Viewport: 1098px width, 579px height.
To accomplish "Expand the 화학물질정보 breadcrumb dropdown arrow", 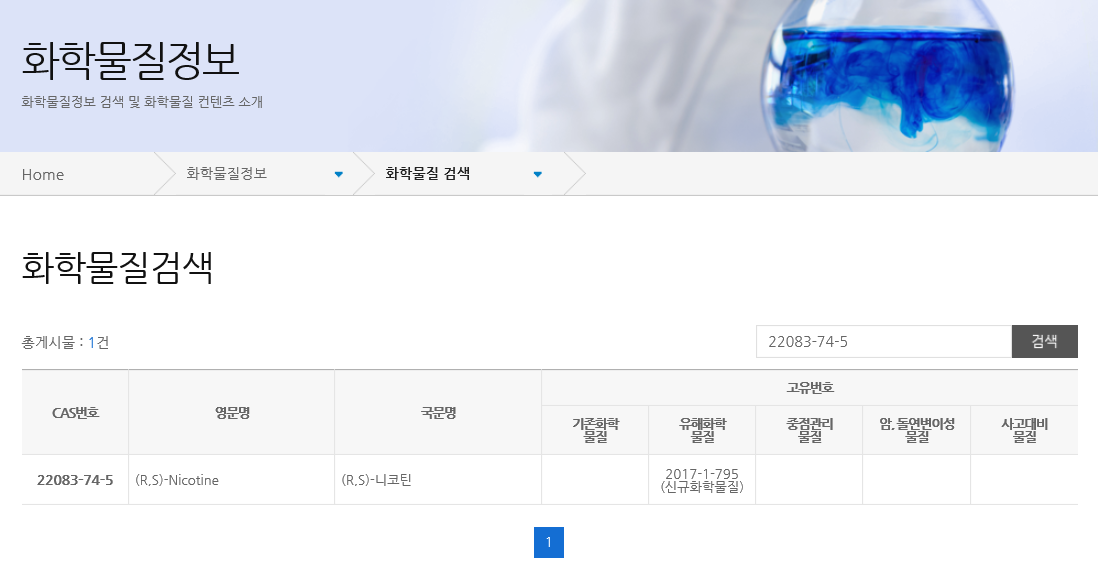I will point(339,174).
